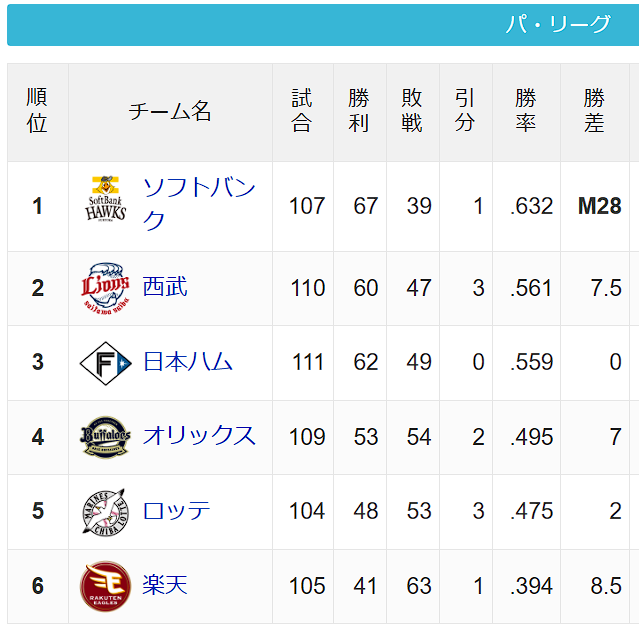Viewport: 639px width, 628px height.
Task: Click the M28 magic number cell
Action: coord(599,206)
